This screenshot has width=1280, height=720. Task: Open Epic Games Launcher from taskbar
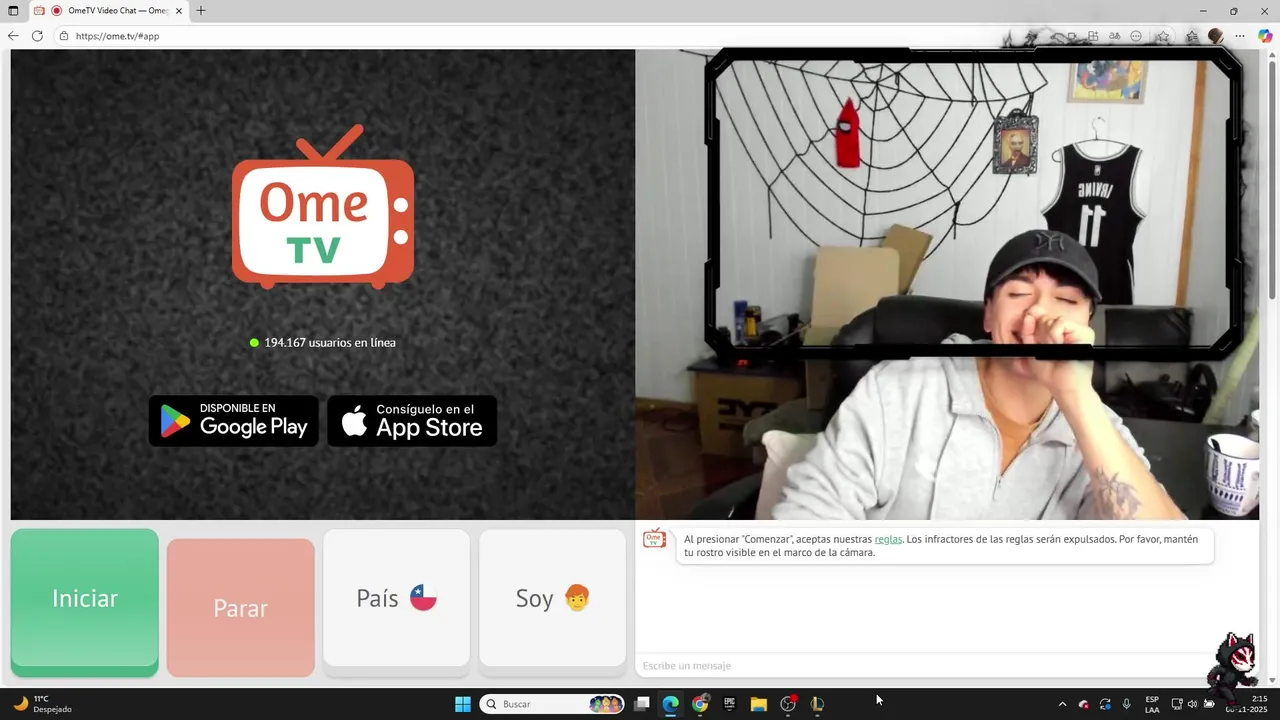pos(729,704)
